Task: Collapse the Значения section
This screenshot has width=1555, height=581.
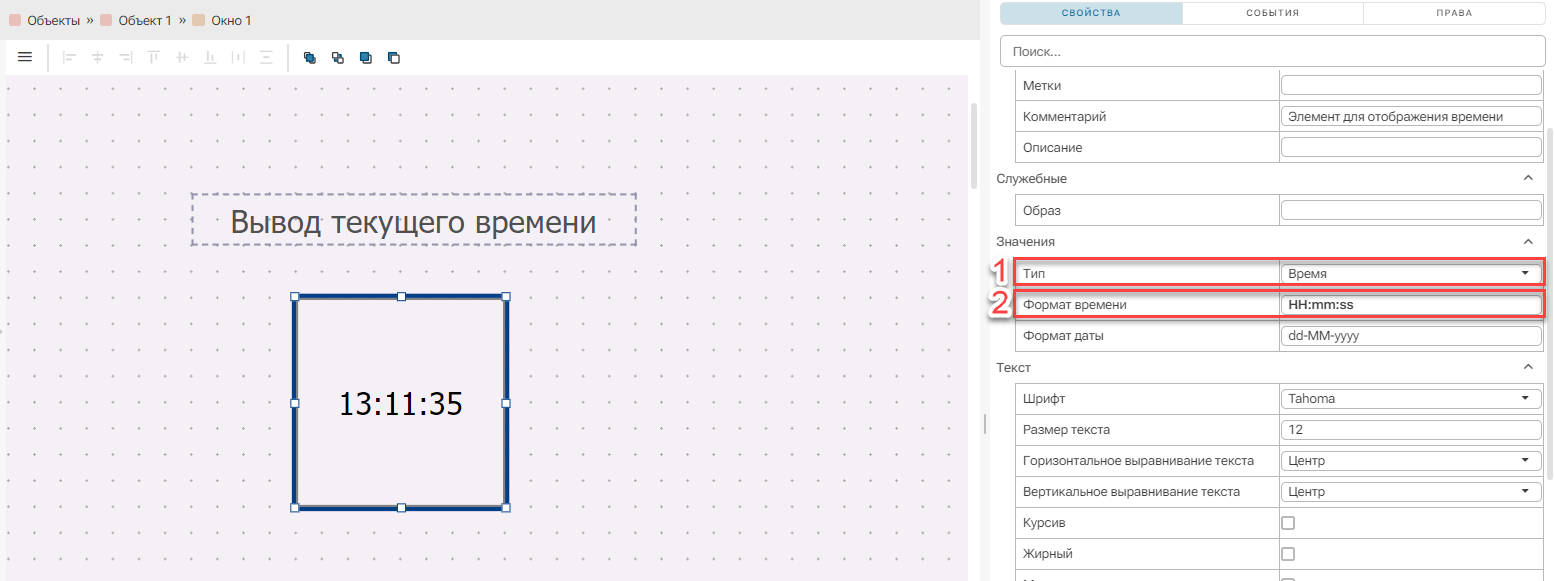Action: [1527, 241]
